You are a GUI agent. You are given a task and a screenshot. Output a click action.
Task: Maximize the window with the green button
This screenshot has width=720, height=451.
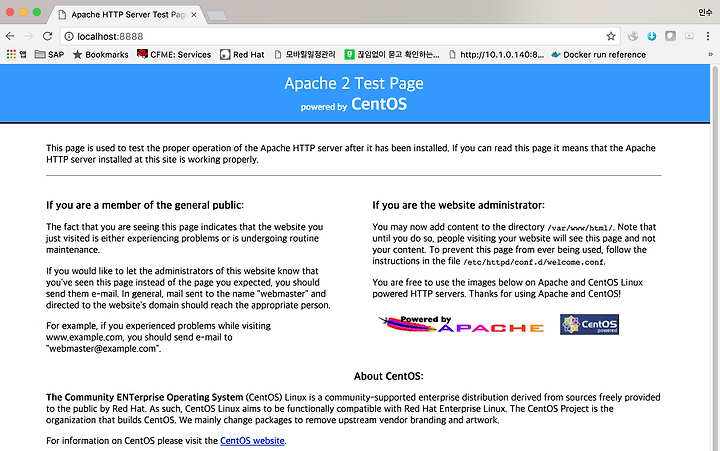(37, 12)
